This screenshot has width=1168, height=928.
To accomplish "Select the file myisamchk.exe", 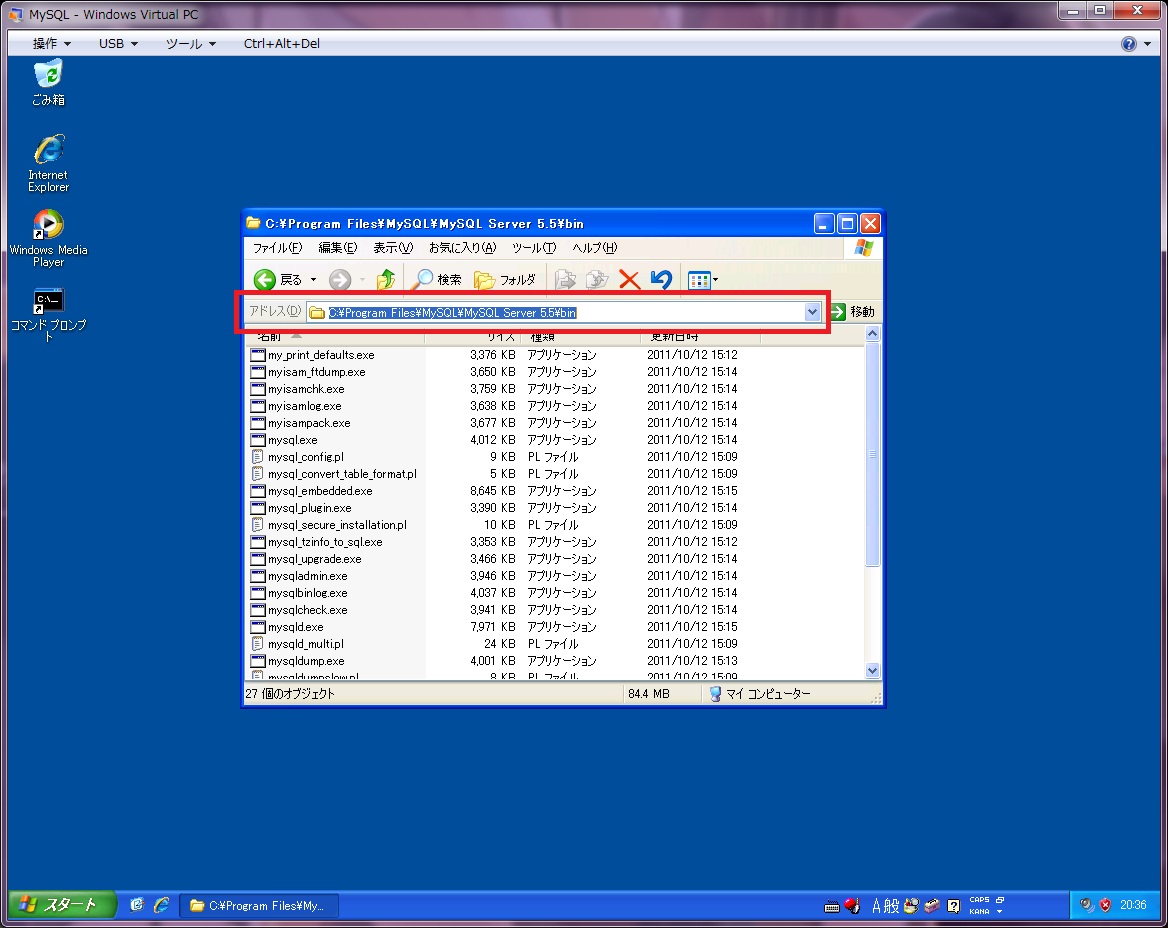I will point(306,390).
